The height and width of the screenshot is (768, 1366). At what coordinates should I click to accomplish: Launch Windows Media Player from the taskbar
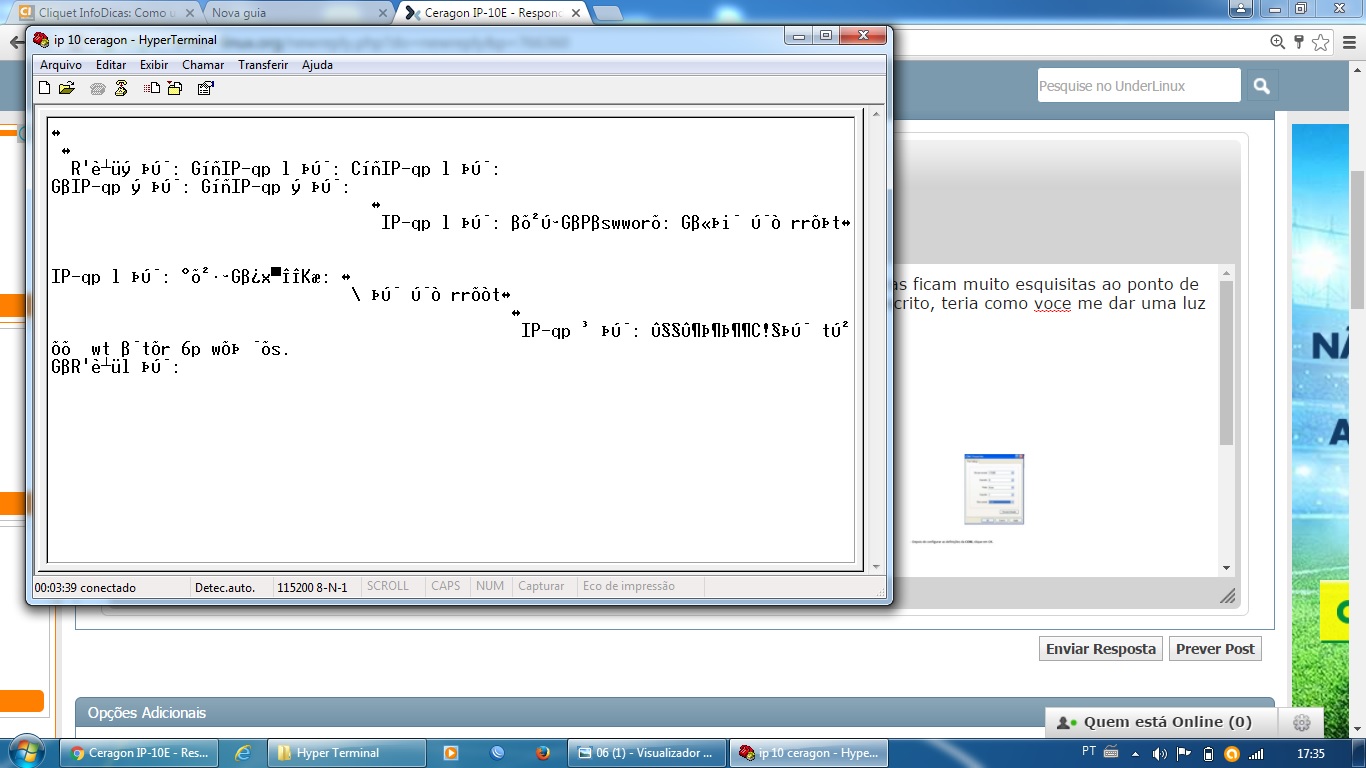(x=451, y=753)
